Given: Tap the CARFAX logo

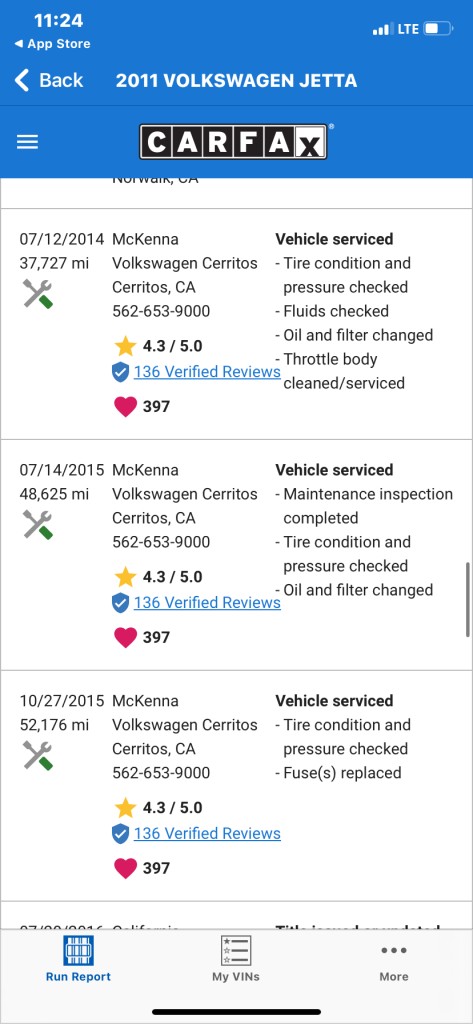Looking at the screenshot, I should [233, 142].
